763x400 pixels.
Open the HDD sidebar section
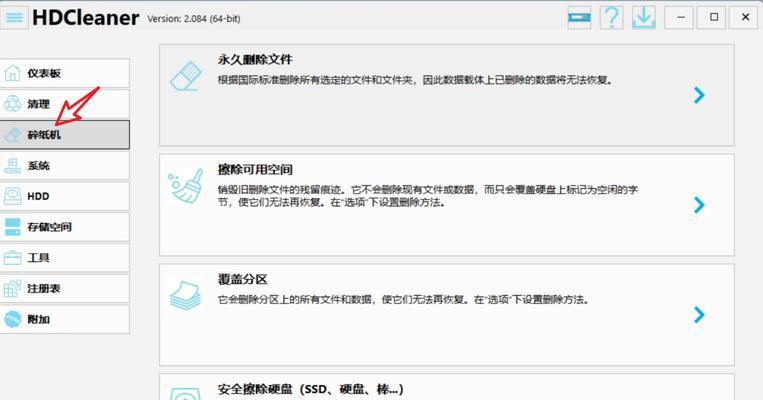pos(64,196)
